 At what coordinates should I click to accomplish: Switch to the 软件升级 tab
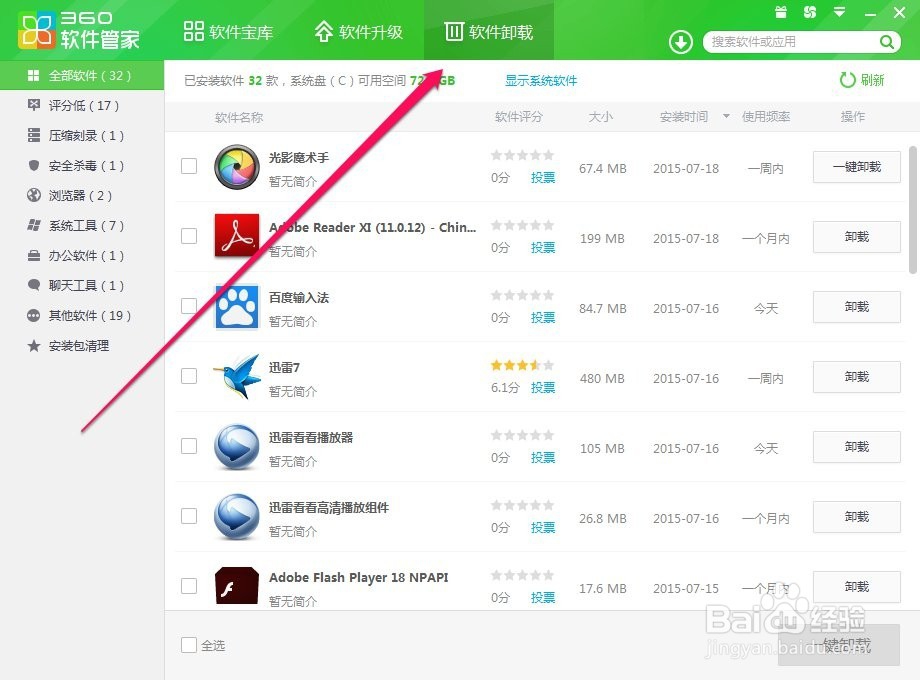359,31
